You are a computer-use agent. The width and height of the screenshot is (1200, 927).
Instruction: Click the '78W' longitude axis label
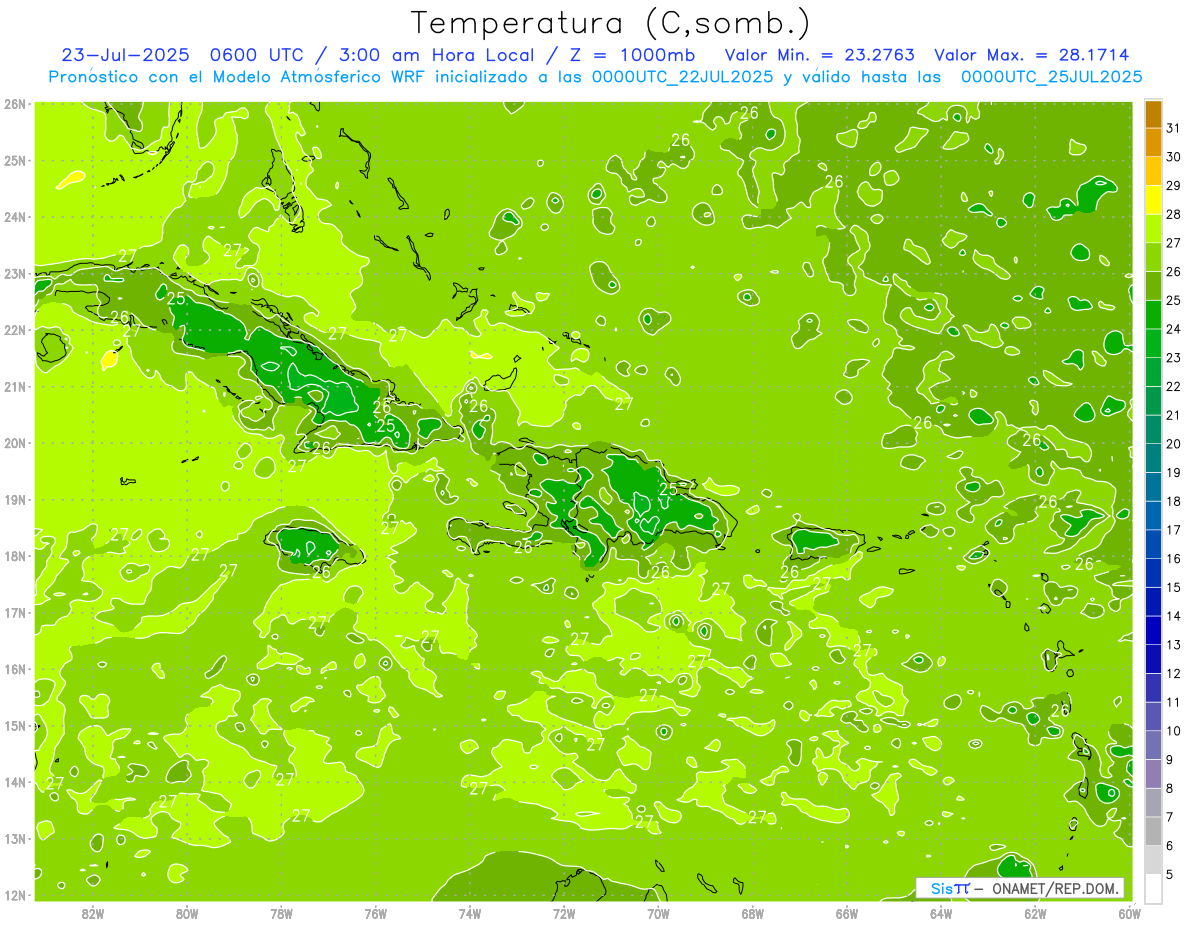(x=281, y=913)
